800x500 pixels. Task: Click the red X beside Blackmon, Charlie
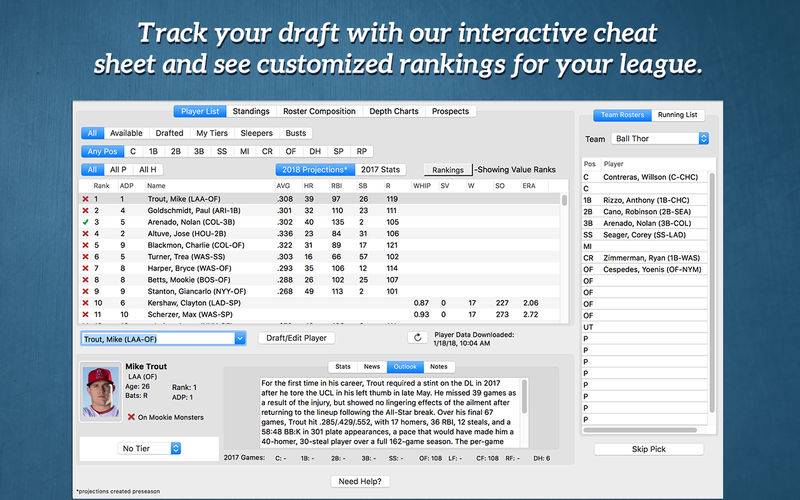[85, 245]
